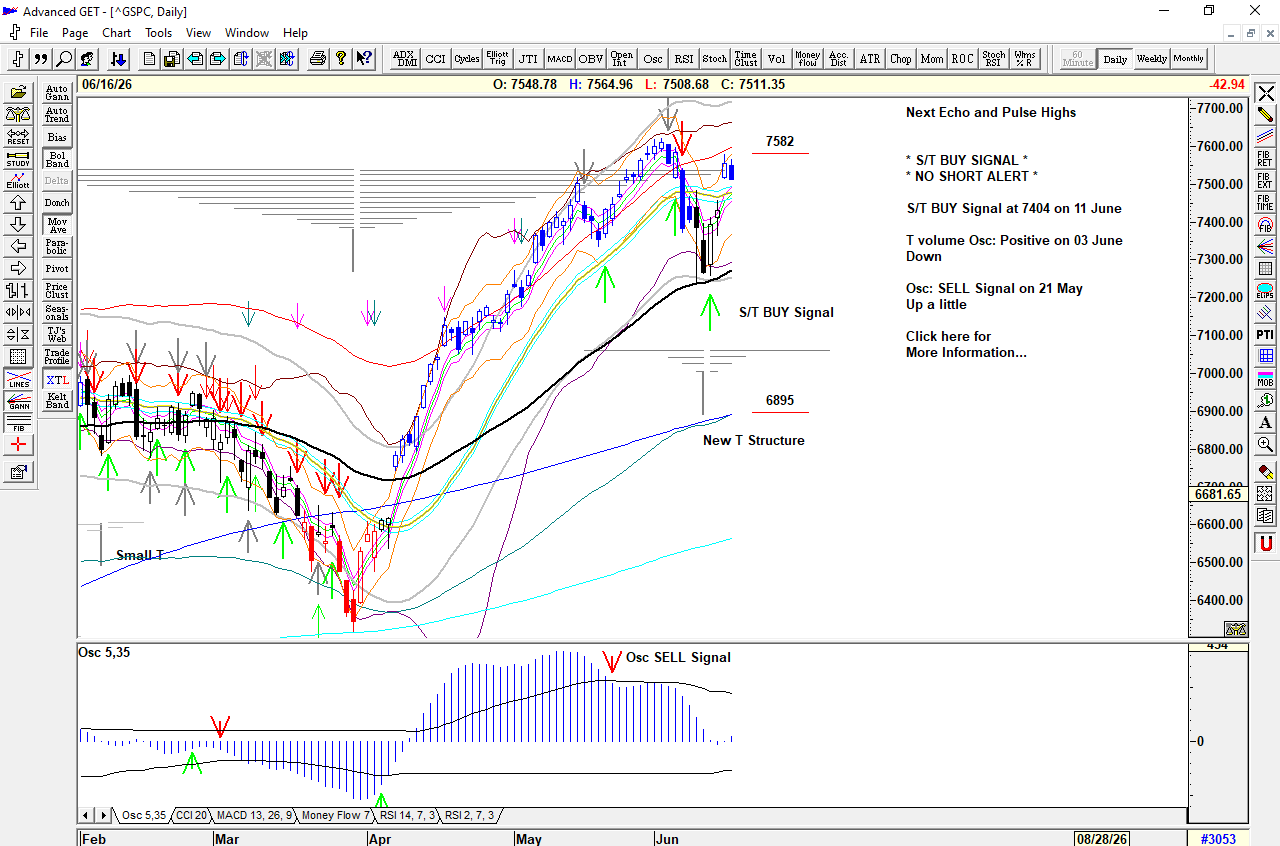Screen dimensions: 1280x846
Task: Add the MACD indicator from toolbar
Action: 559,59
